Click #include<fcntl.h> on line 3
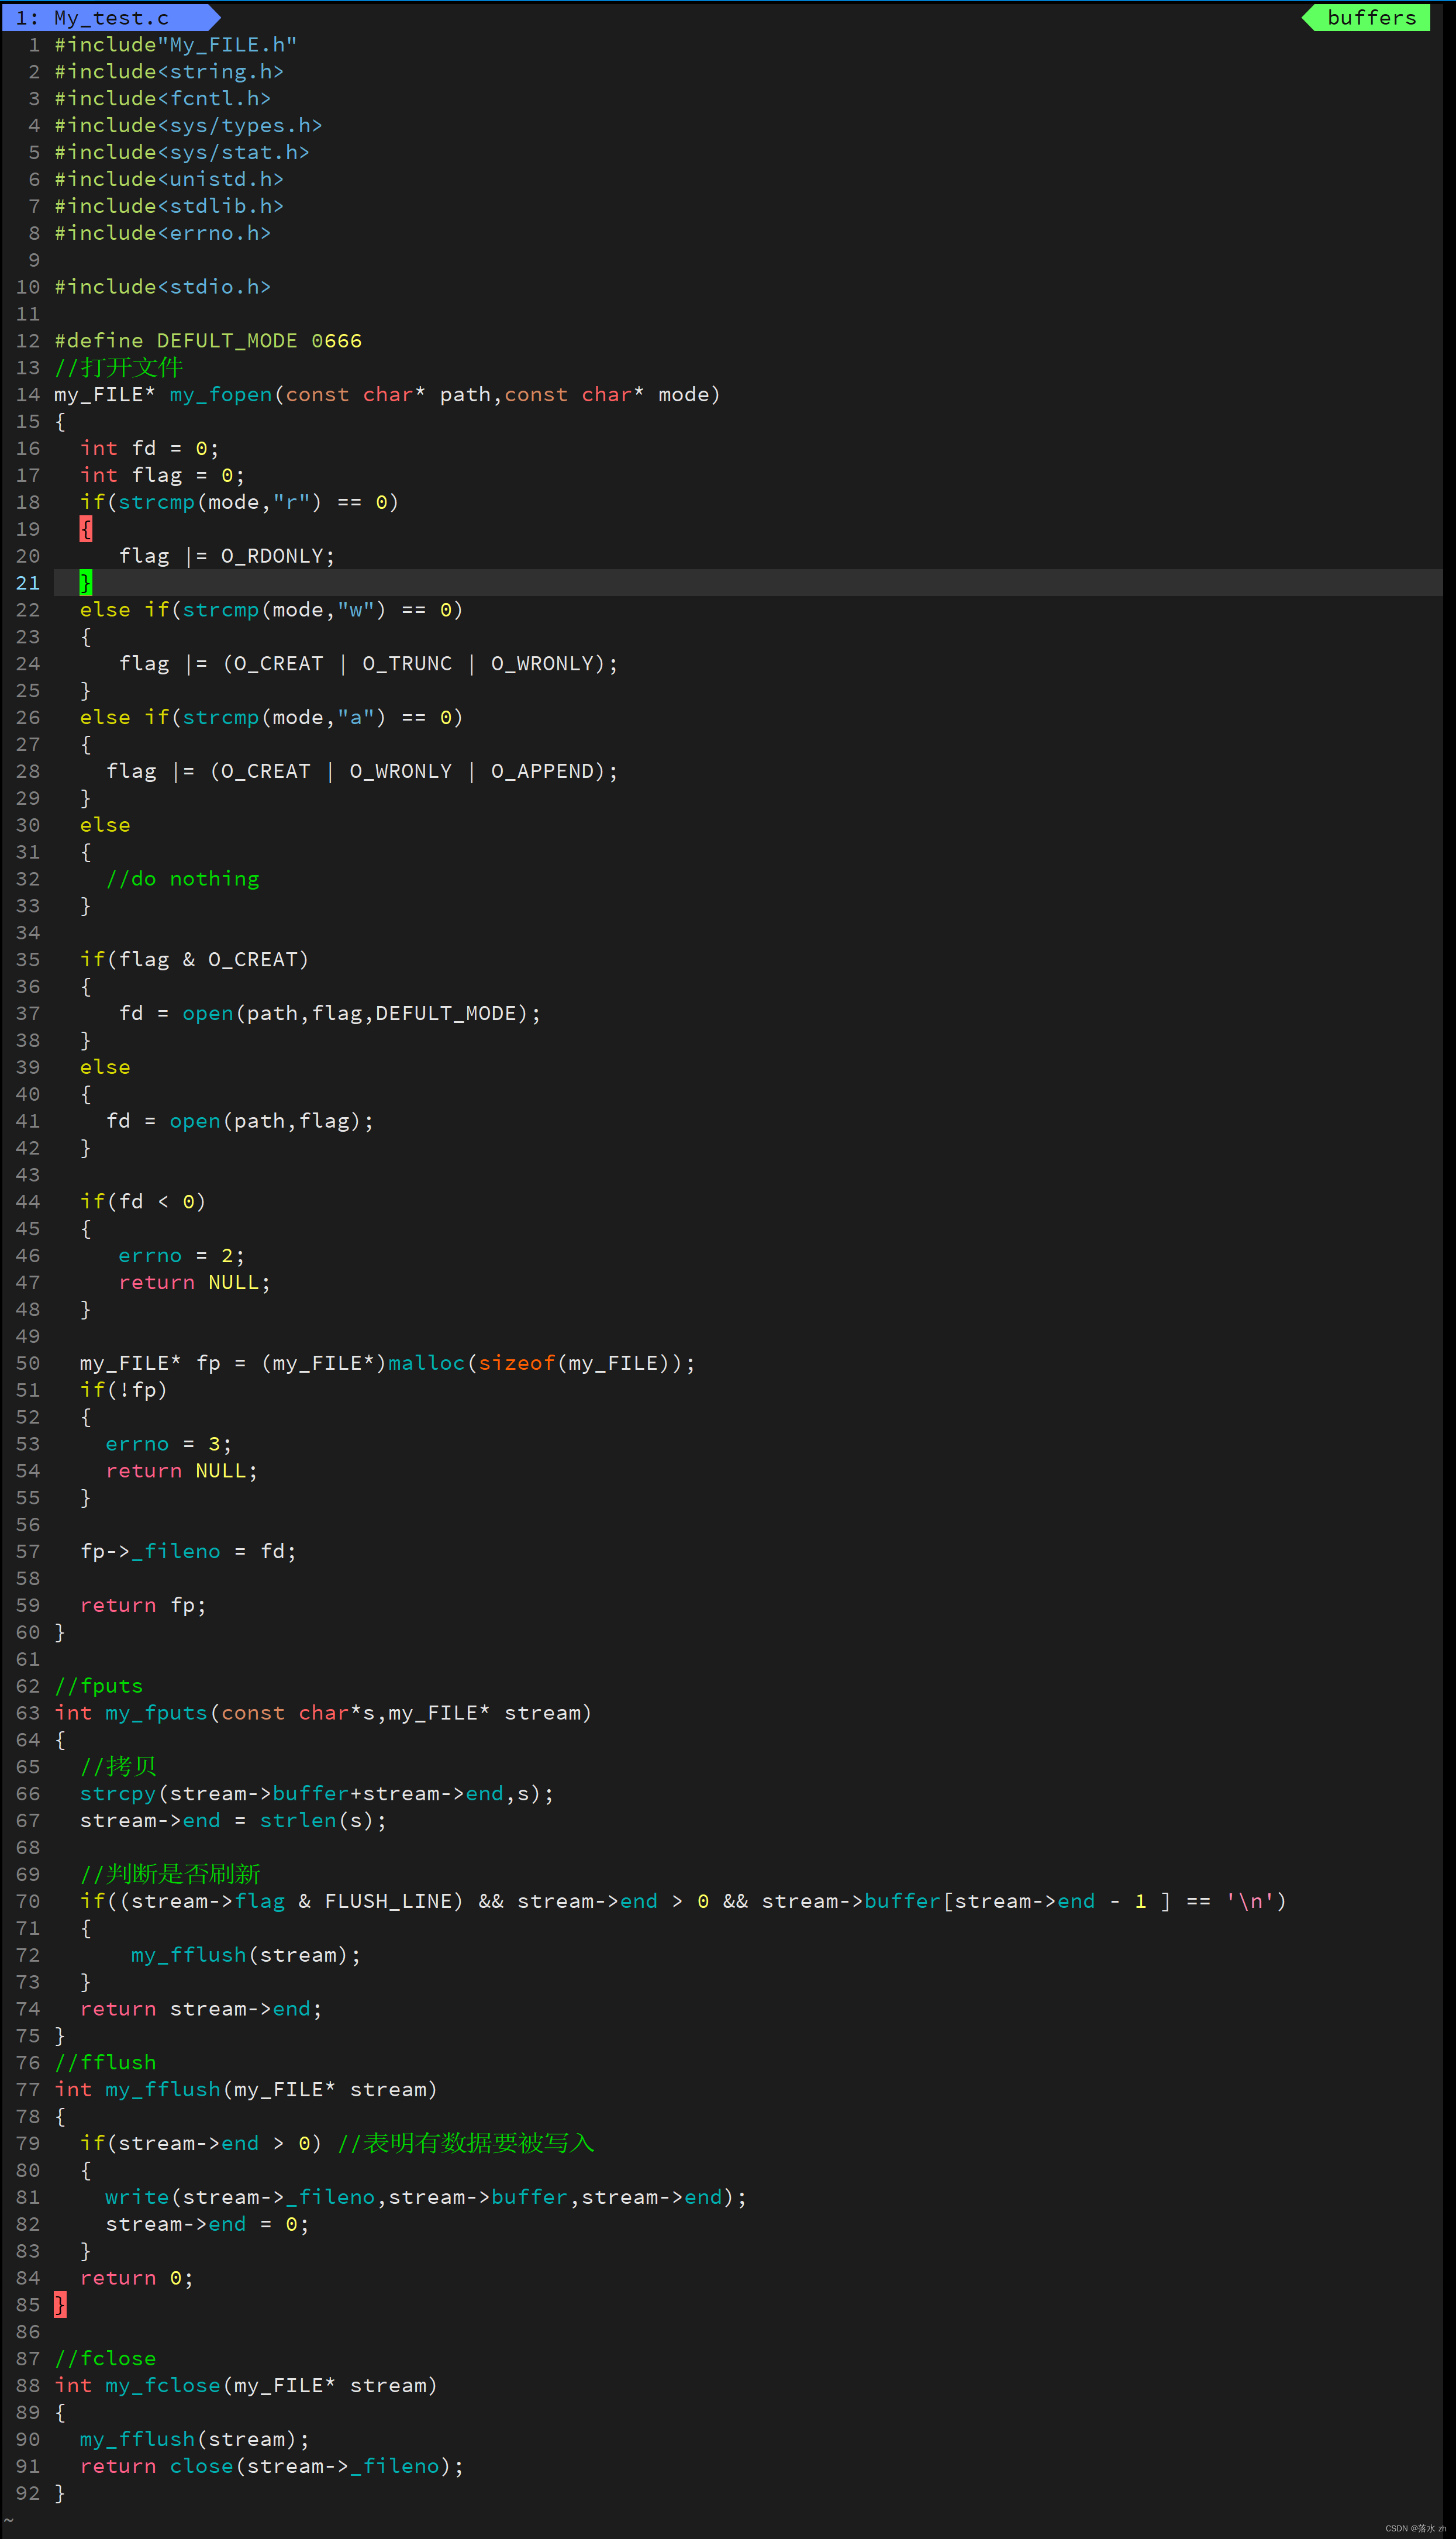This screenshot has height=2539, width=1456. point(162,99)
